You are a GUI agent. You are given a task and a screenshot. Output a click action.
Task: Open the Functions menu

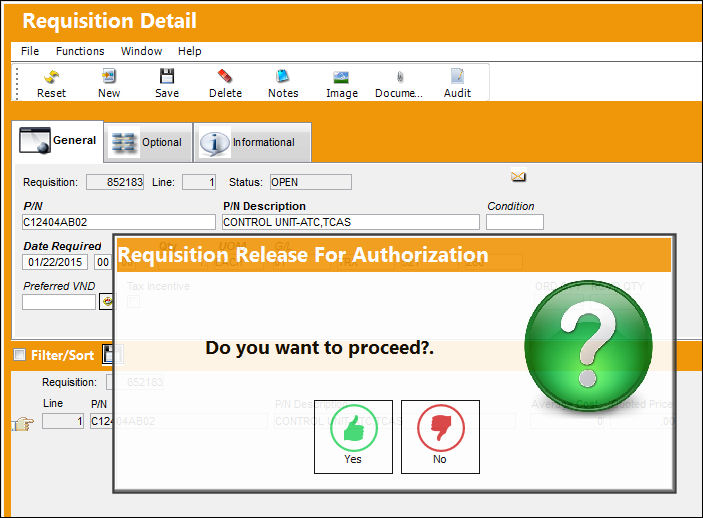(x=80, y=51)
